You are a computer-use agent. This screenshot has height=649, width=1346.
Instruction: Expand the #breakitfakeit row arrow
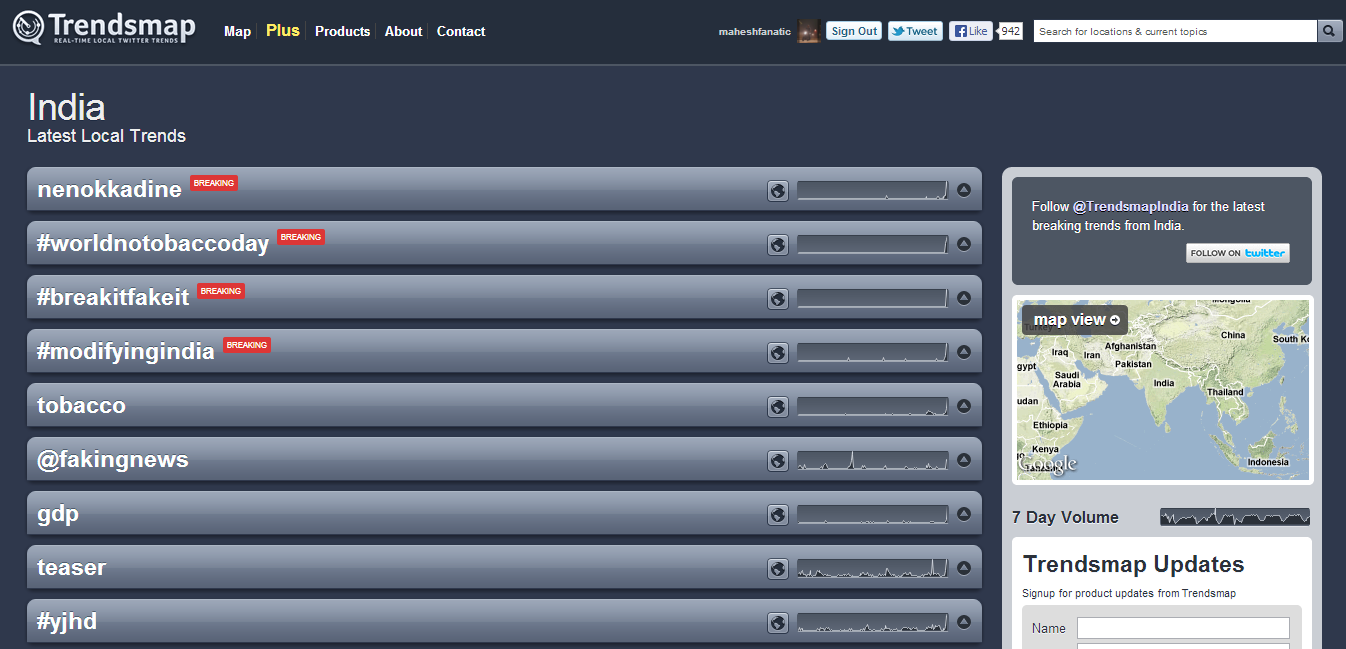(964, 297)
